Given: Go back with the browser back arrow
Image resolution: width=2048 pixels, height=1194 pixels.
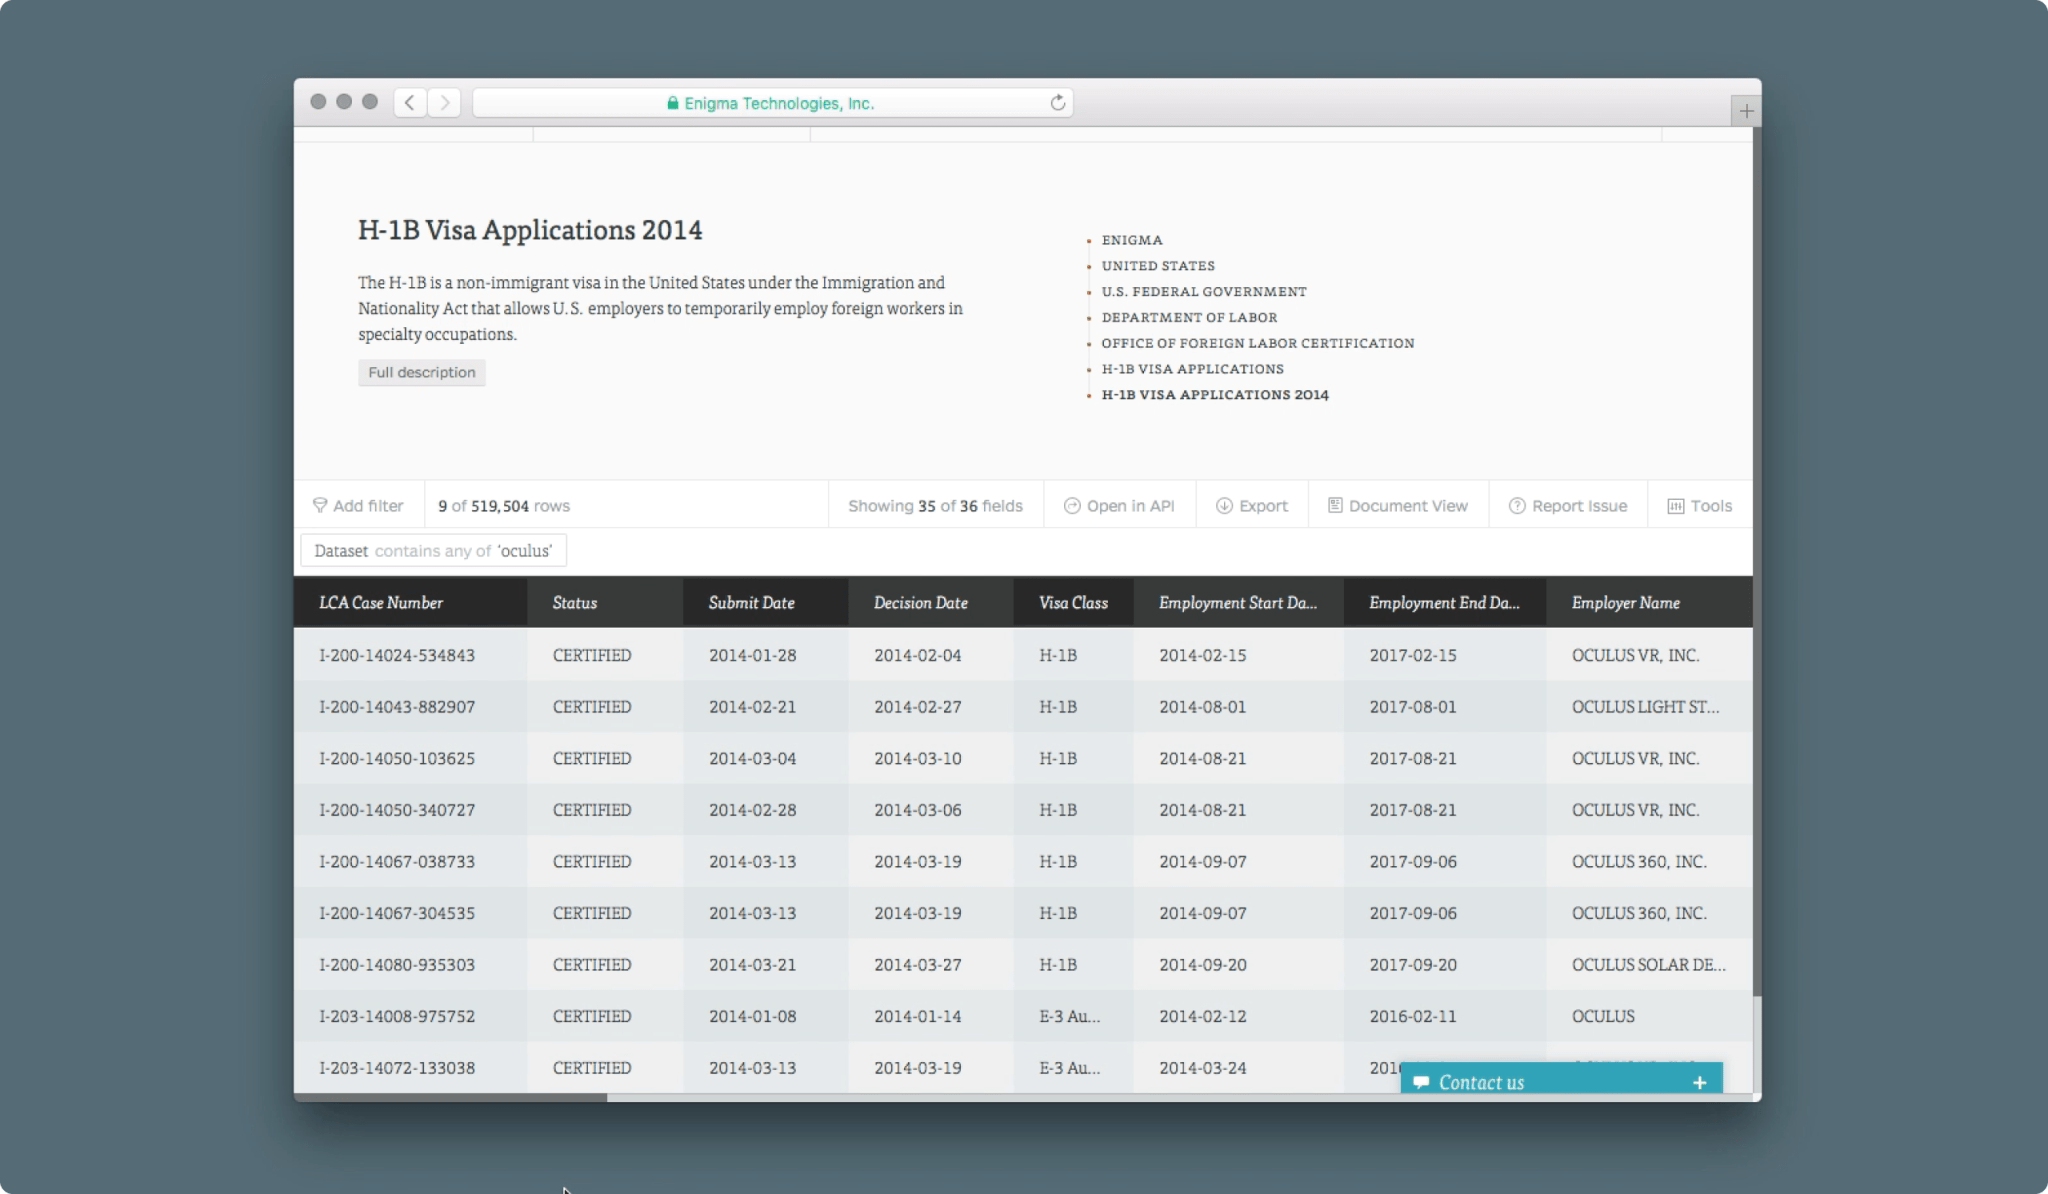Looking at the screenshot, I should coord(410,103).
